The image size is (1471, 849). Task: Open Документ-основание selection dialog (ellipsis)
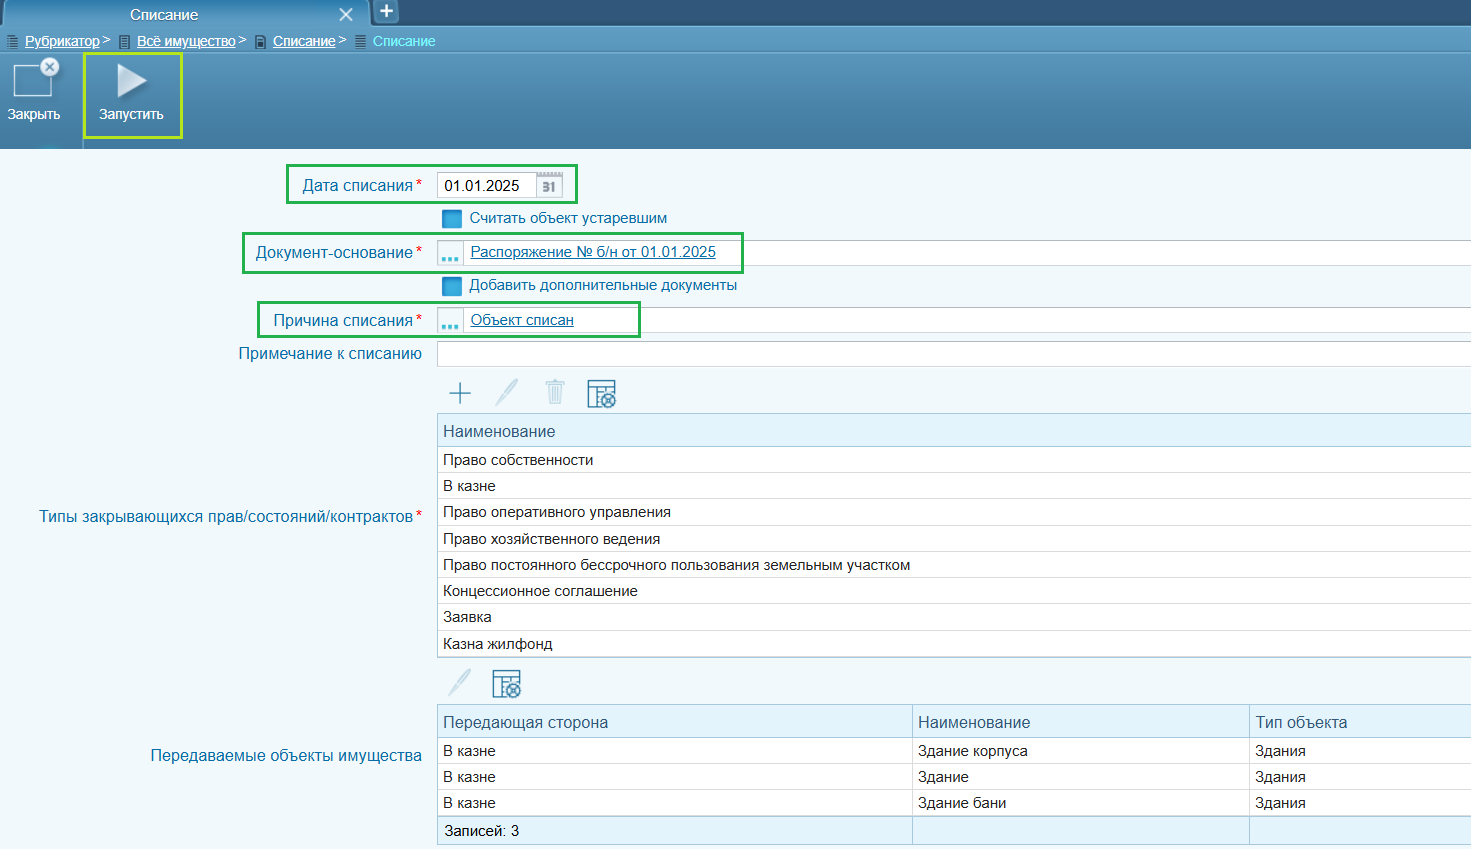coord(450,253)
